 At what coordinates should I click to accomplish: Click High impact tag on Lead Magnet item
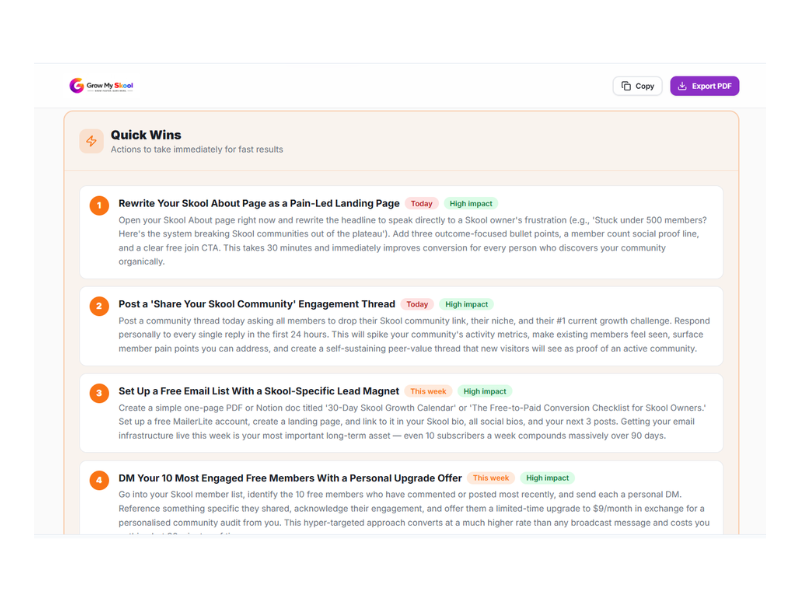485,391
